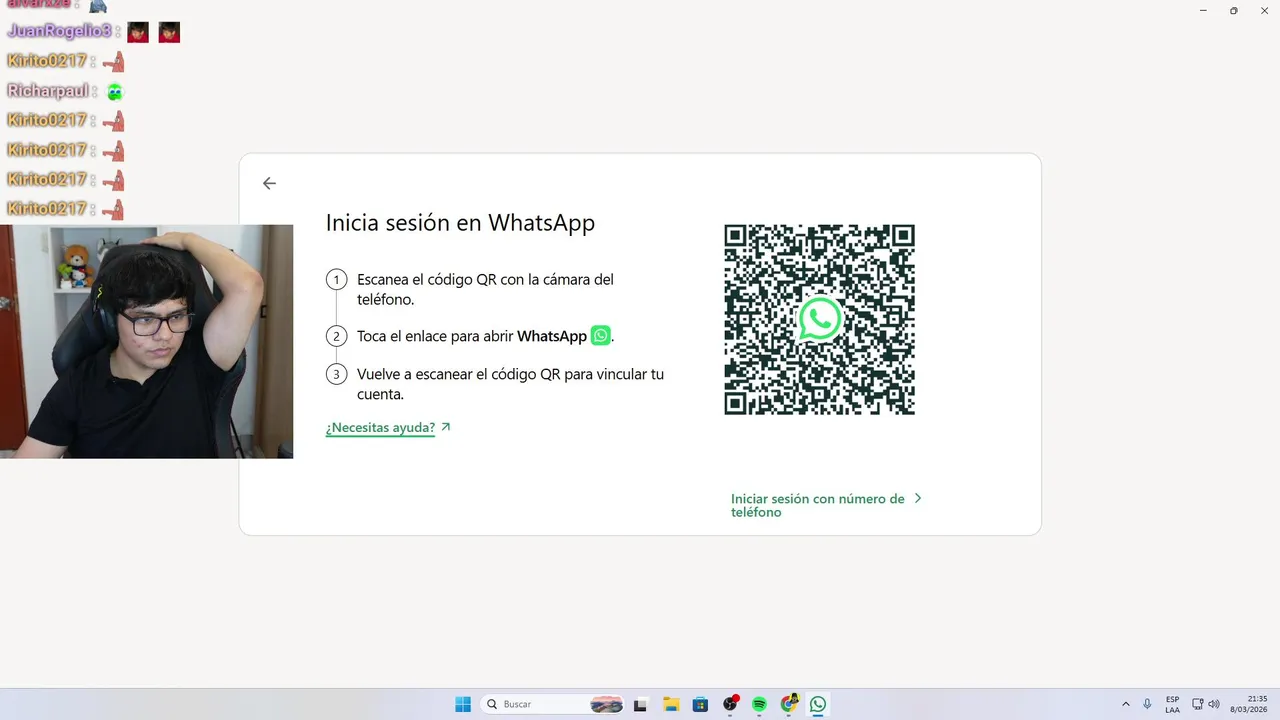
Task: Click the webcam overlay video
Action: click(x=146, y=341)
